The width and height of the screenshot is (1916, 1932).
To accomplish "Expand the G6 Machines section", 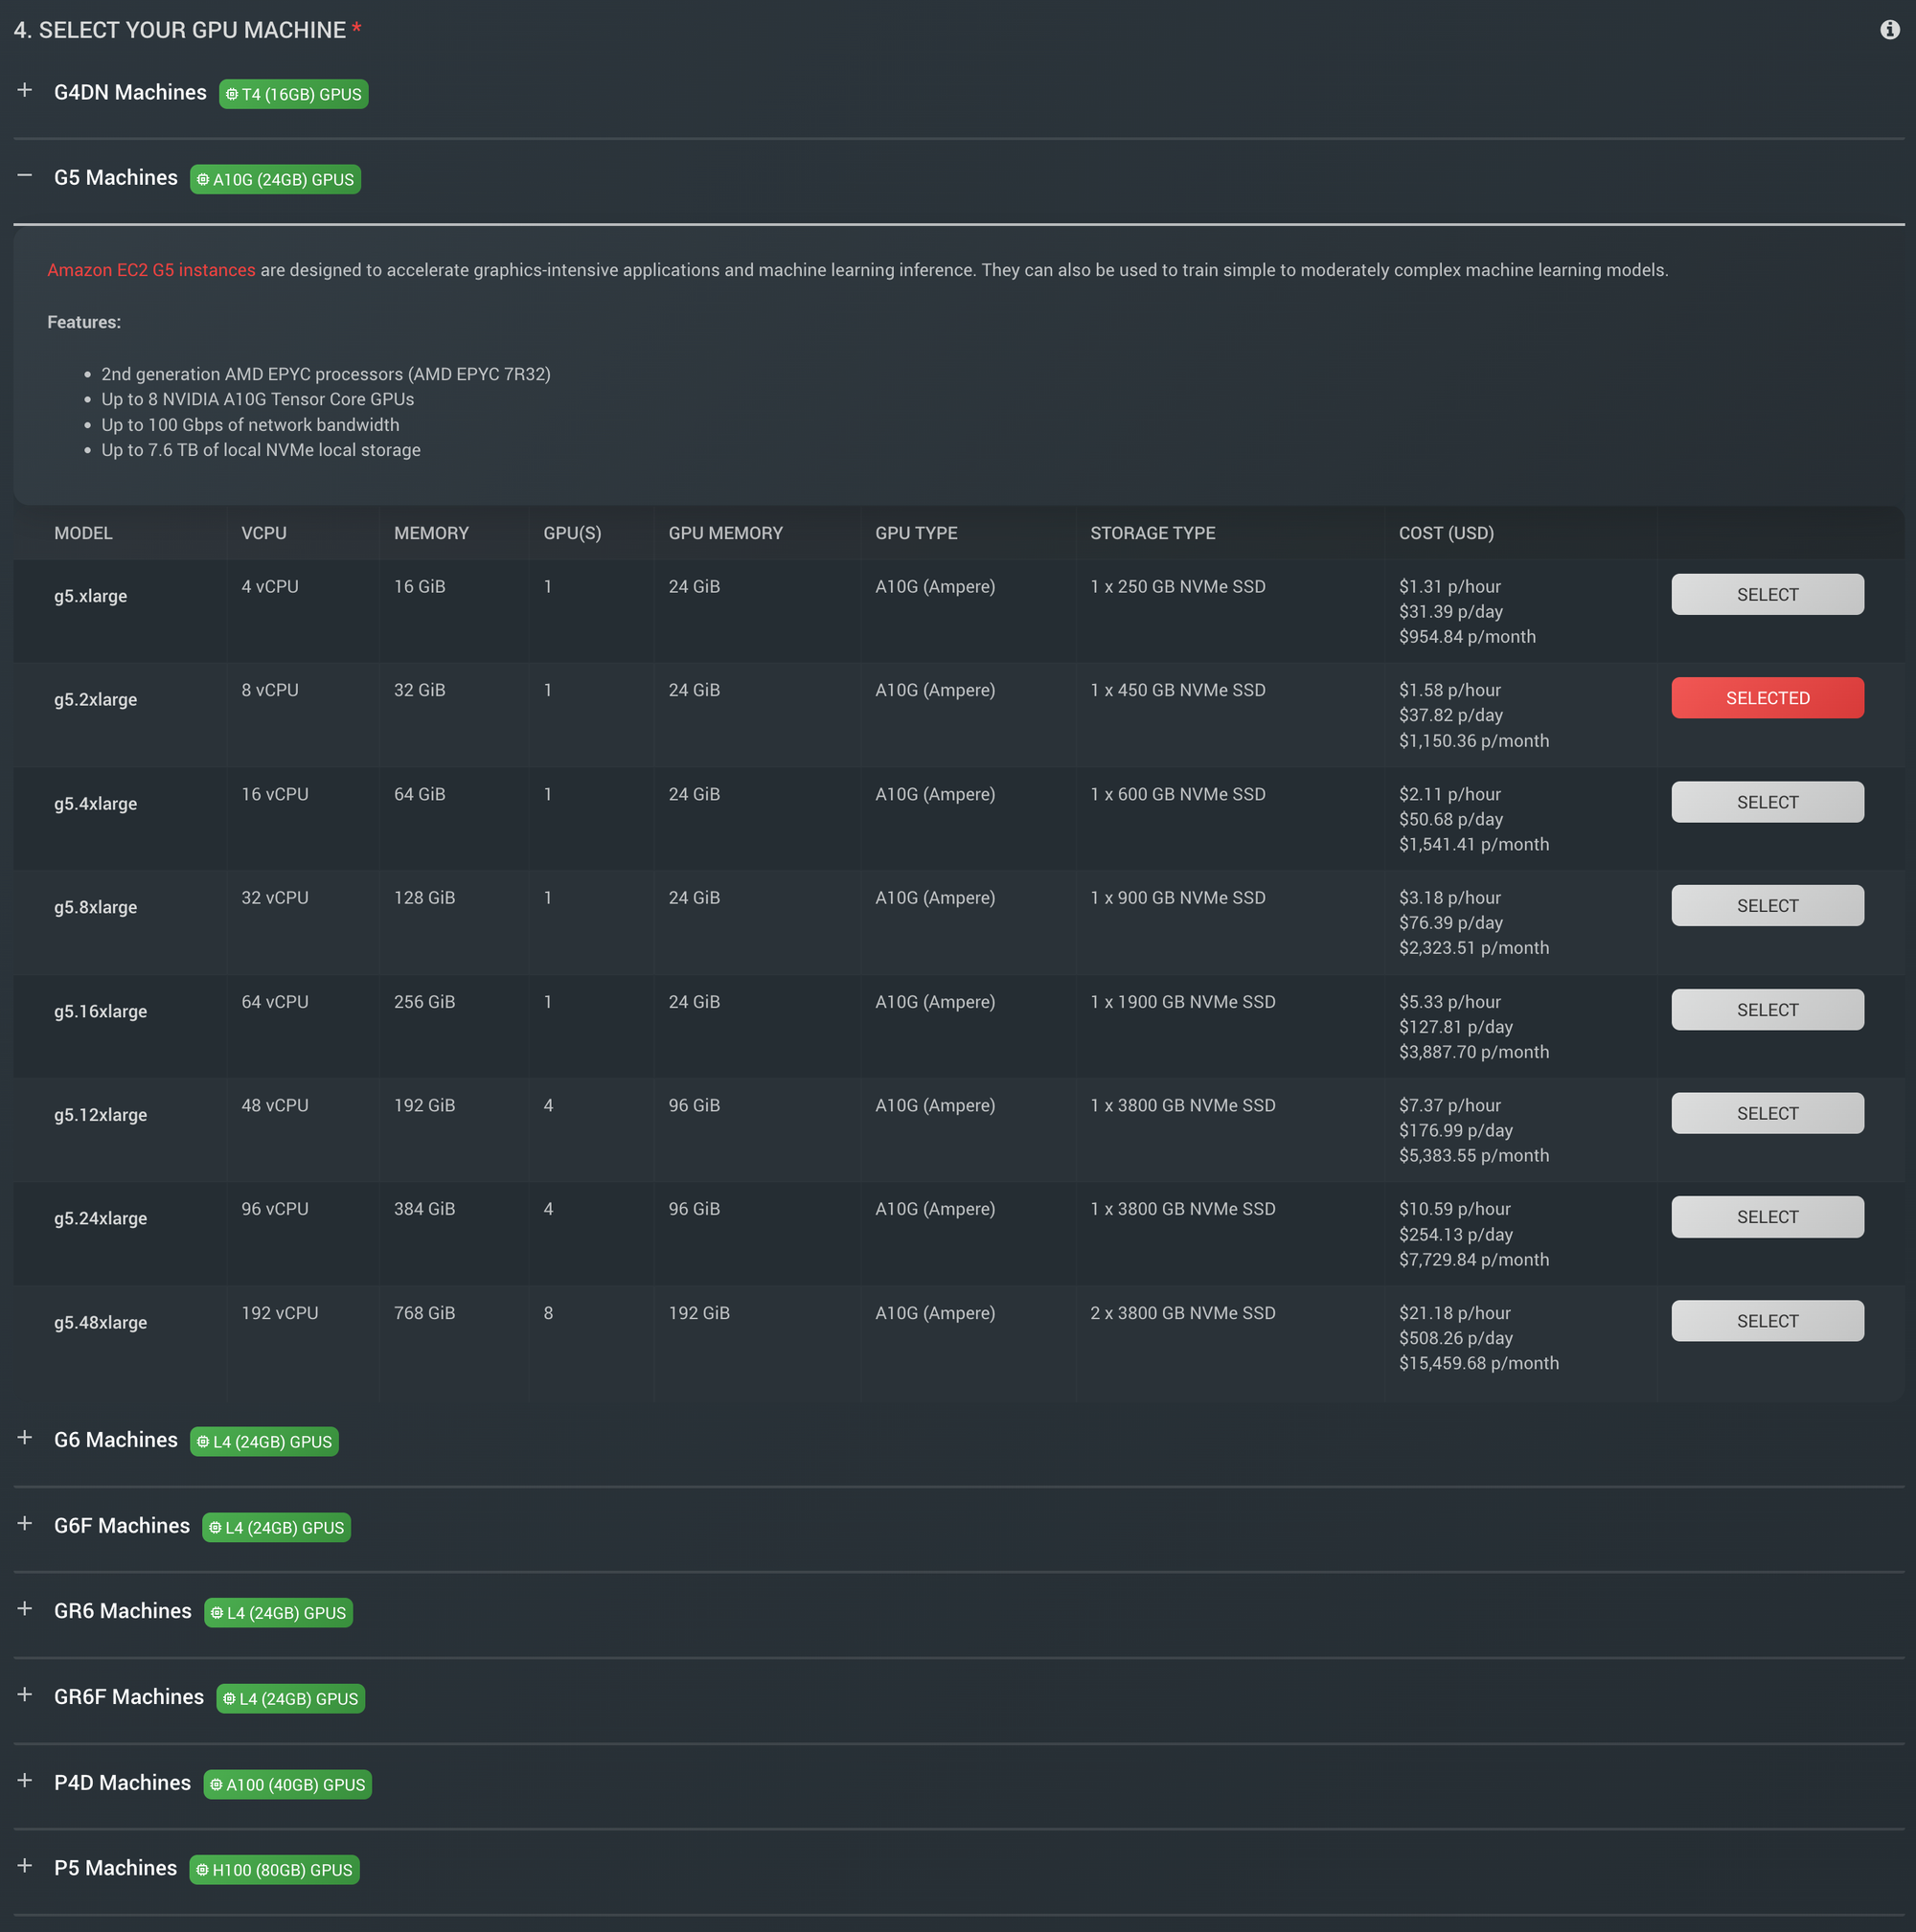I will tap(25, 1438).
